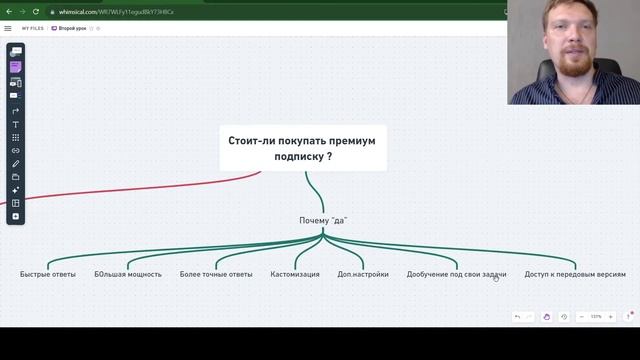Select the Кастомизация node

(x=295, y=274)
